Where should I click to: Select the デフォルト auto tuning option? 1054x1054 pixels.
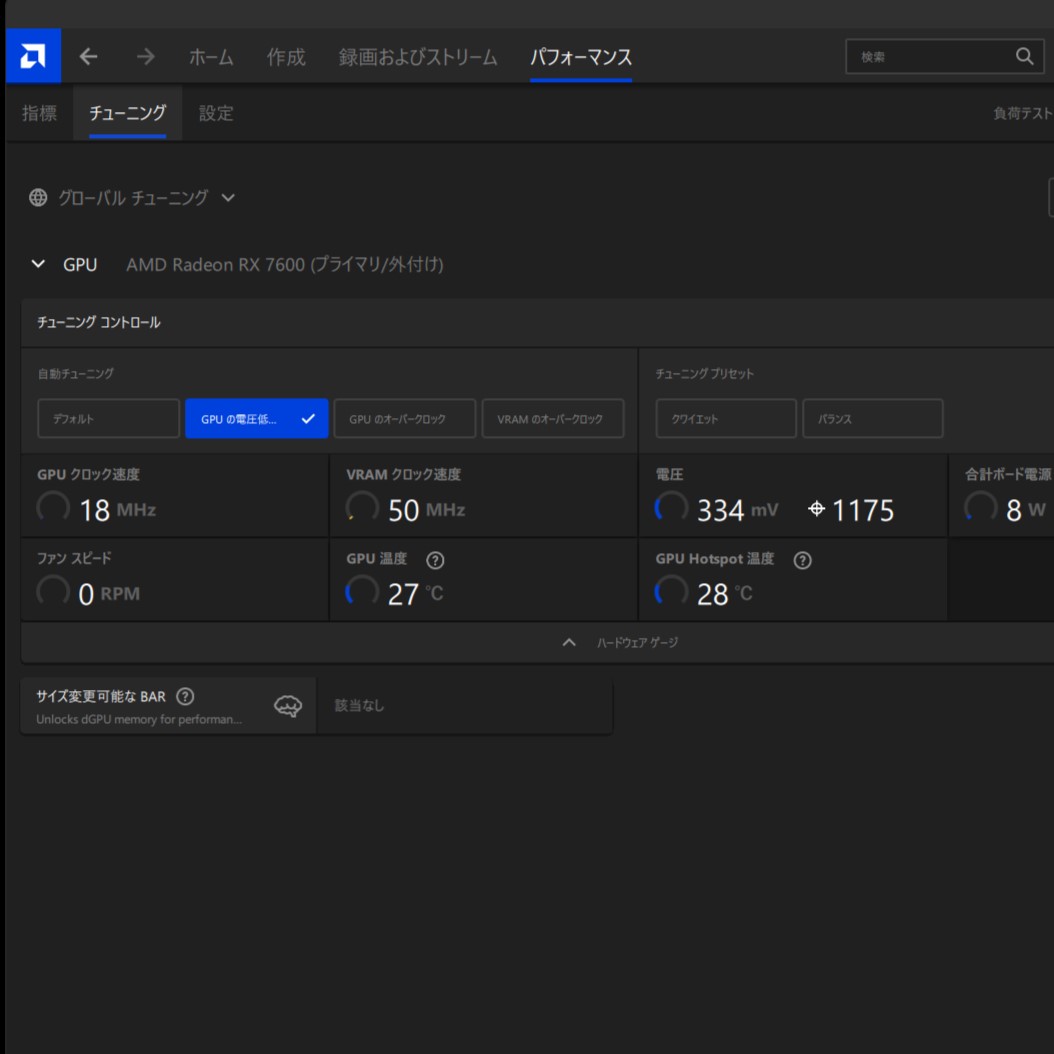[x=109, y=419]
